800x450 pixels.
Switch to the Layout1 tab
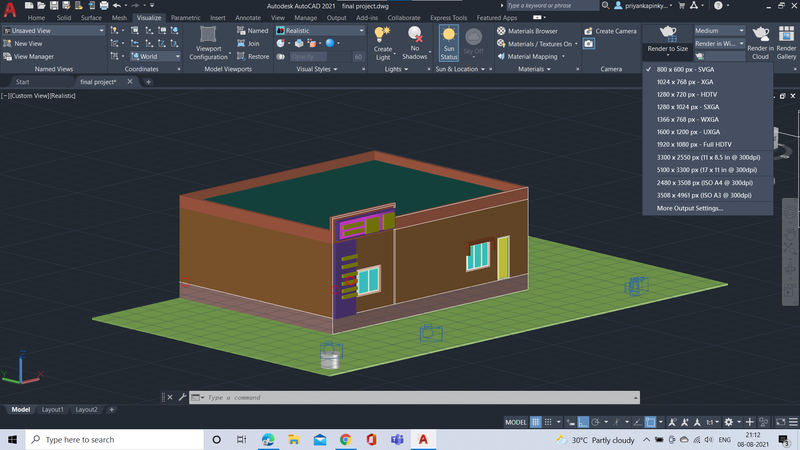coord(53,409)
